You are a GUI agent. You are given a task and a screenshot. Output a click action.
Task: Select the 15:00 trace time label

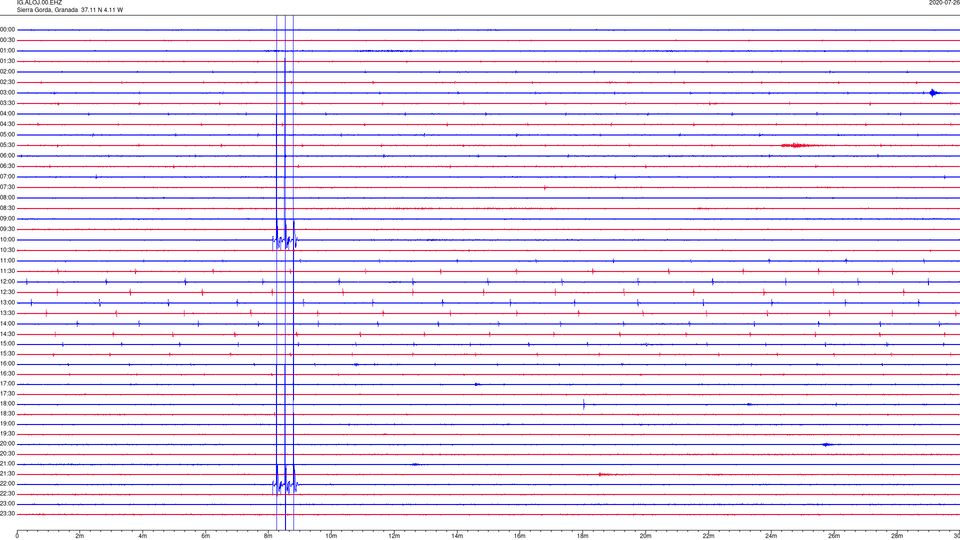click(x=8, y=343)
